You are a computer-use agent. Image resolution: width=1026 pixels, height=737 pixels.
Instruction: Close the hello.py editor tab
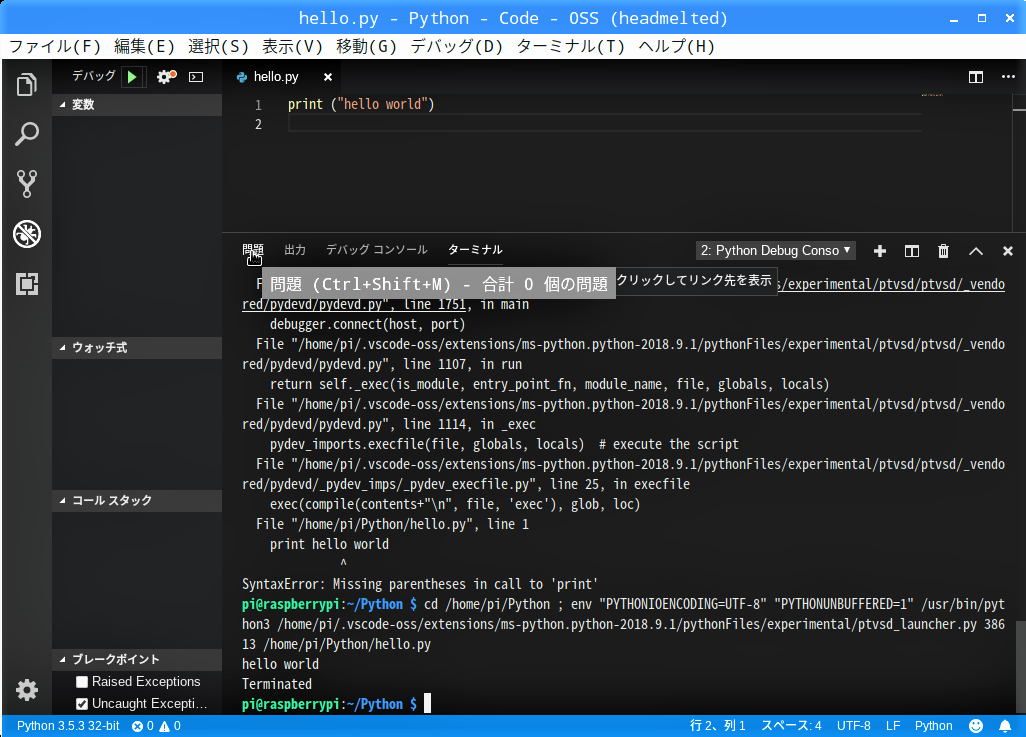tap(328, 77)
